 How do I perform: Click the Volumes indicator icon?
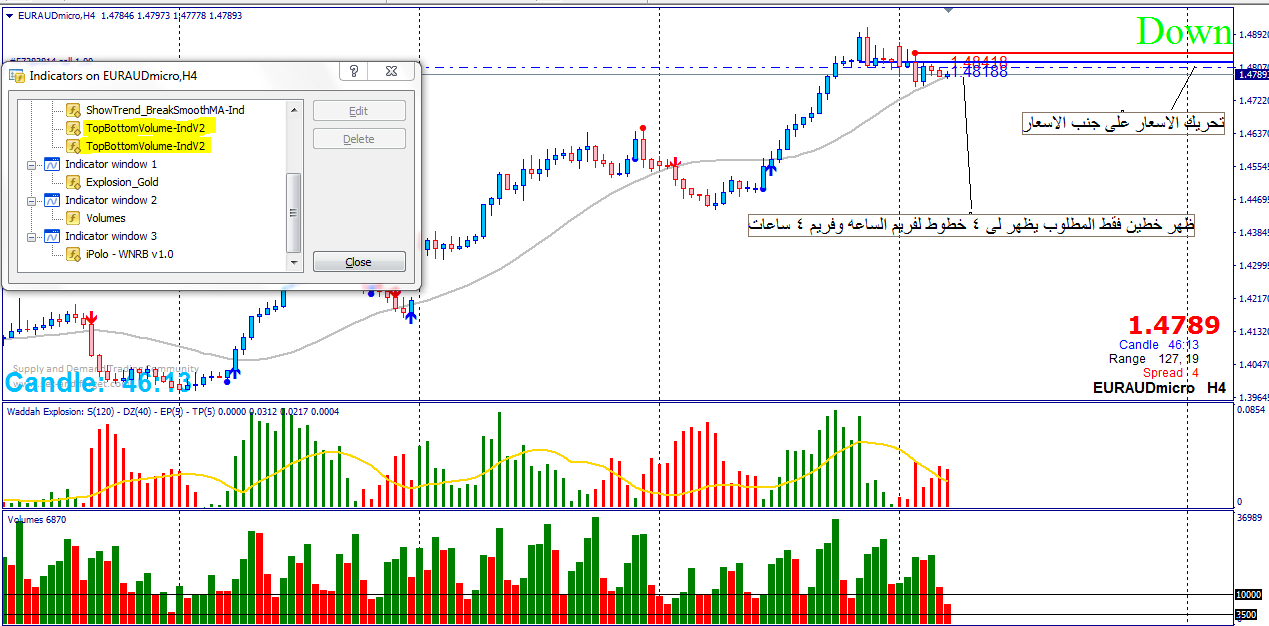click(73, 218)
